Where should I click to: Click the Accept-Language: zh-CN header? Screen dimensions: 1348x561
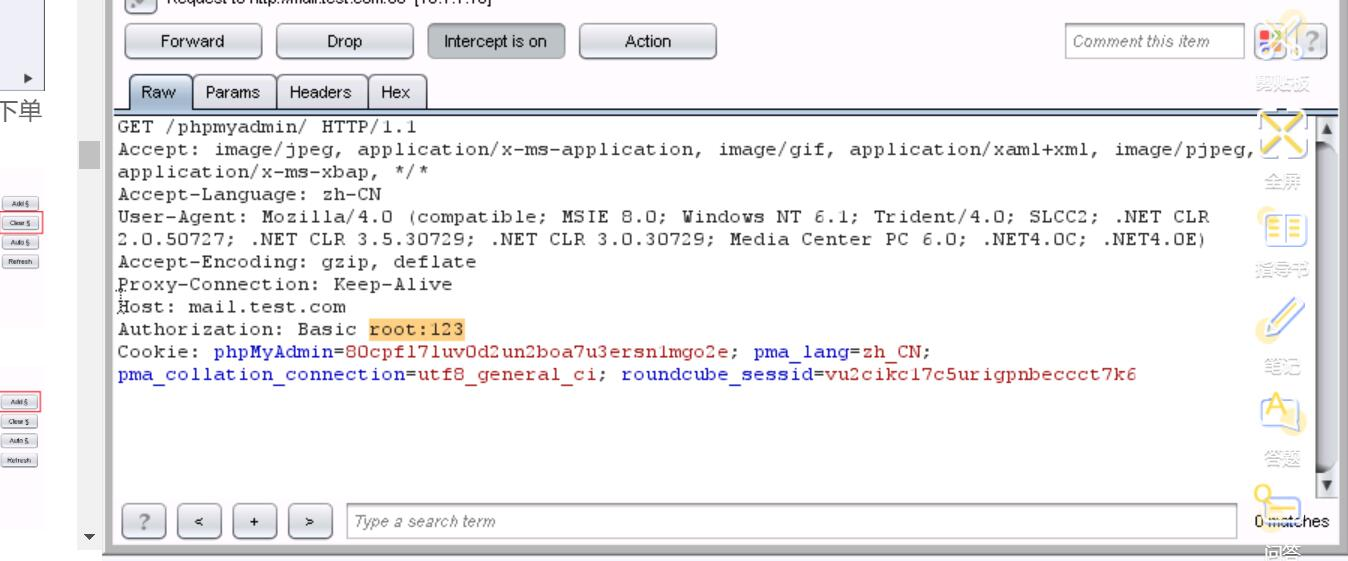[250, 196]
